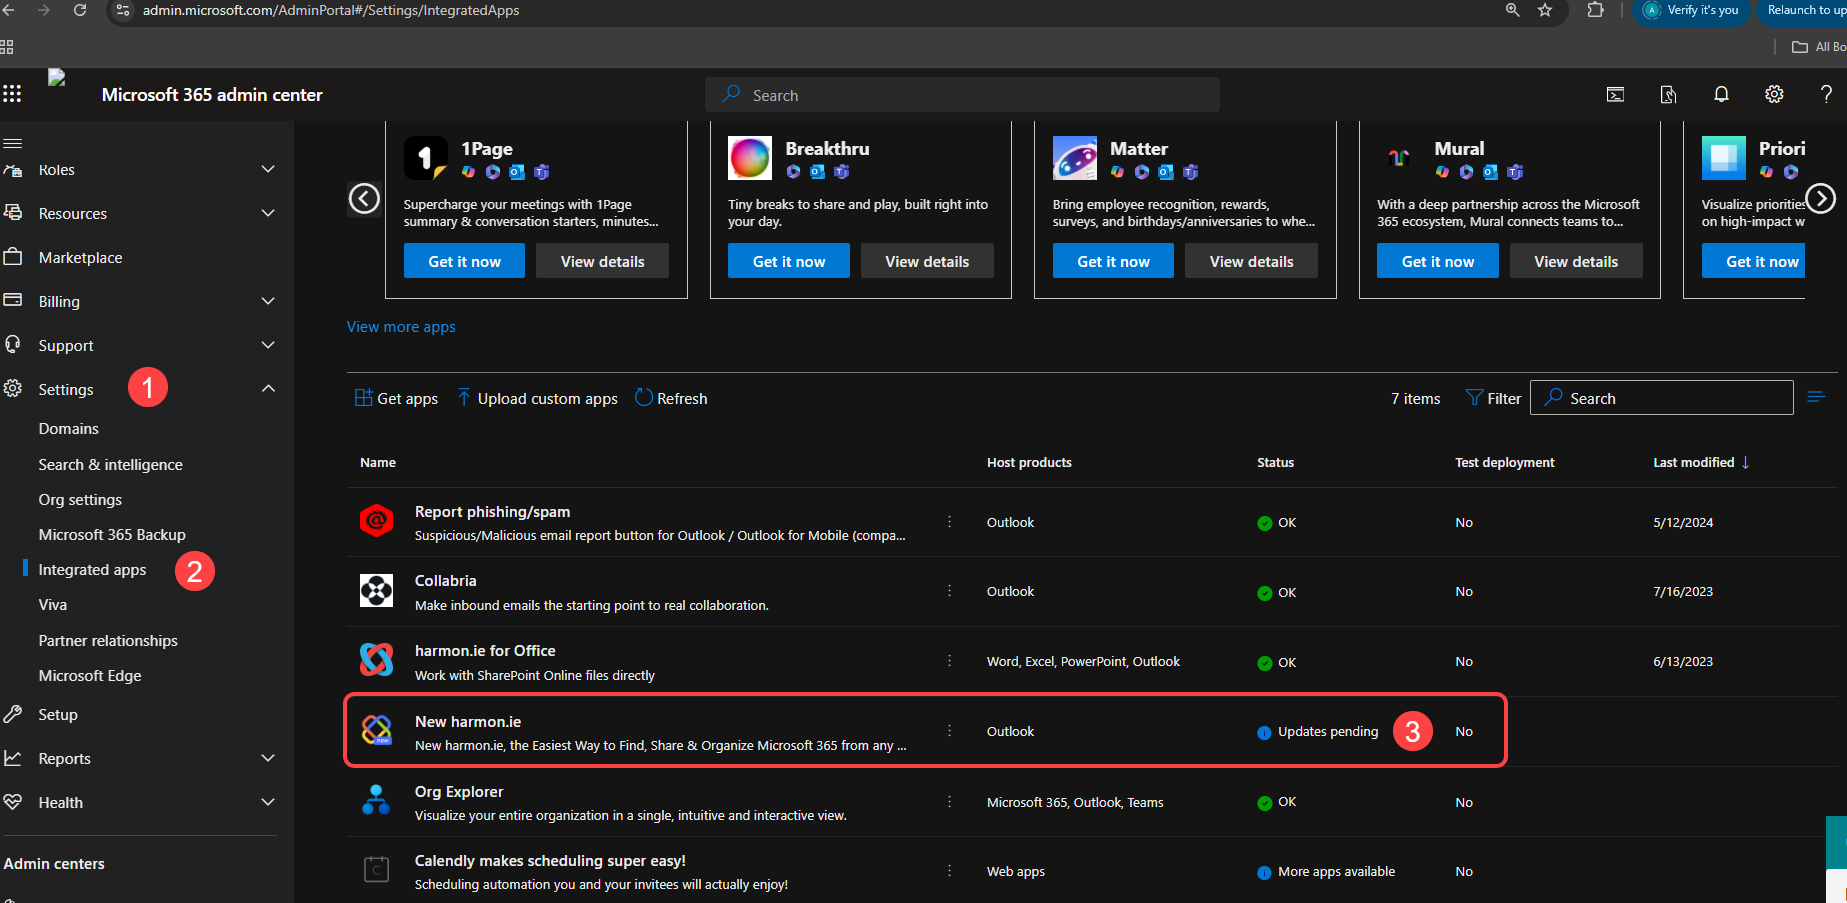Open the list view options icon
The width and height of the screenshot is (1847, 903).
coord(1816,397)
